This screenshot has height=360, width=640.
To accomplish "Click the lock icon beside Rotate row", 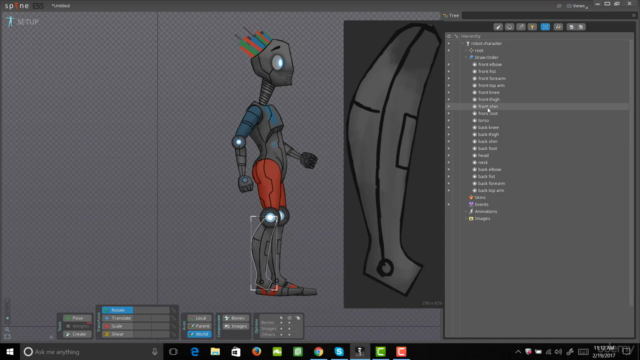I will point(173,310).
